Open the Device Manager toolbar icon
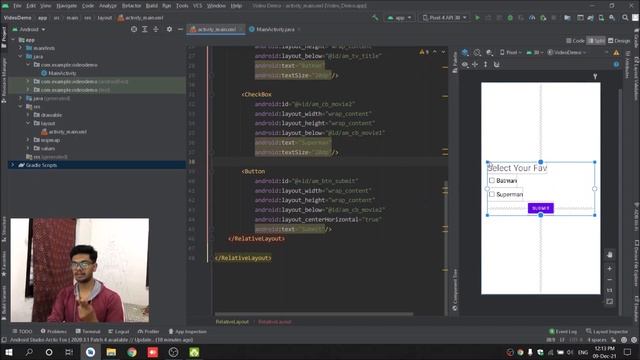Viewport: 640px width, 360px height. coord(601,18)
